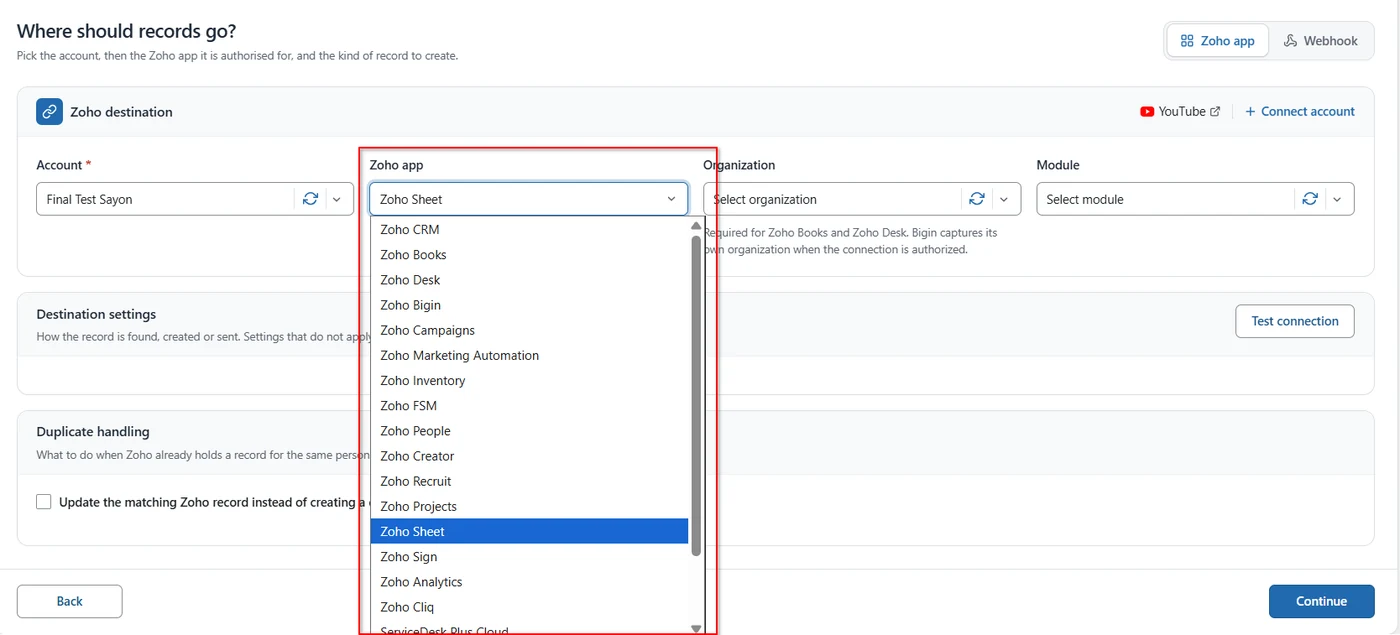The width and height of the screenshot is (1400, 635).
Task: Choose Zoho Campaigns from the list
Action: (529, 330)
